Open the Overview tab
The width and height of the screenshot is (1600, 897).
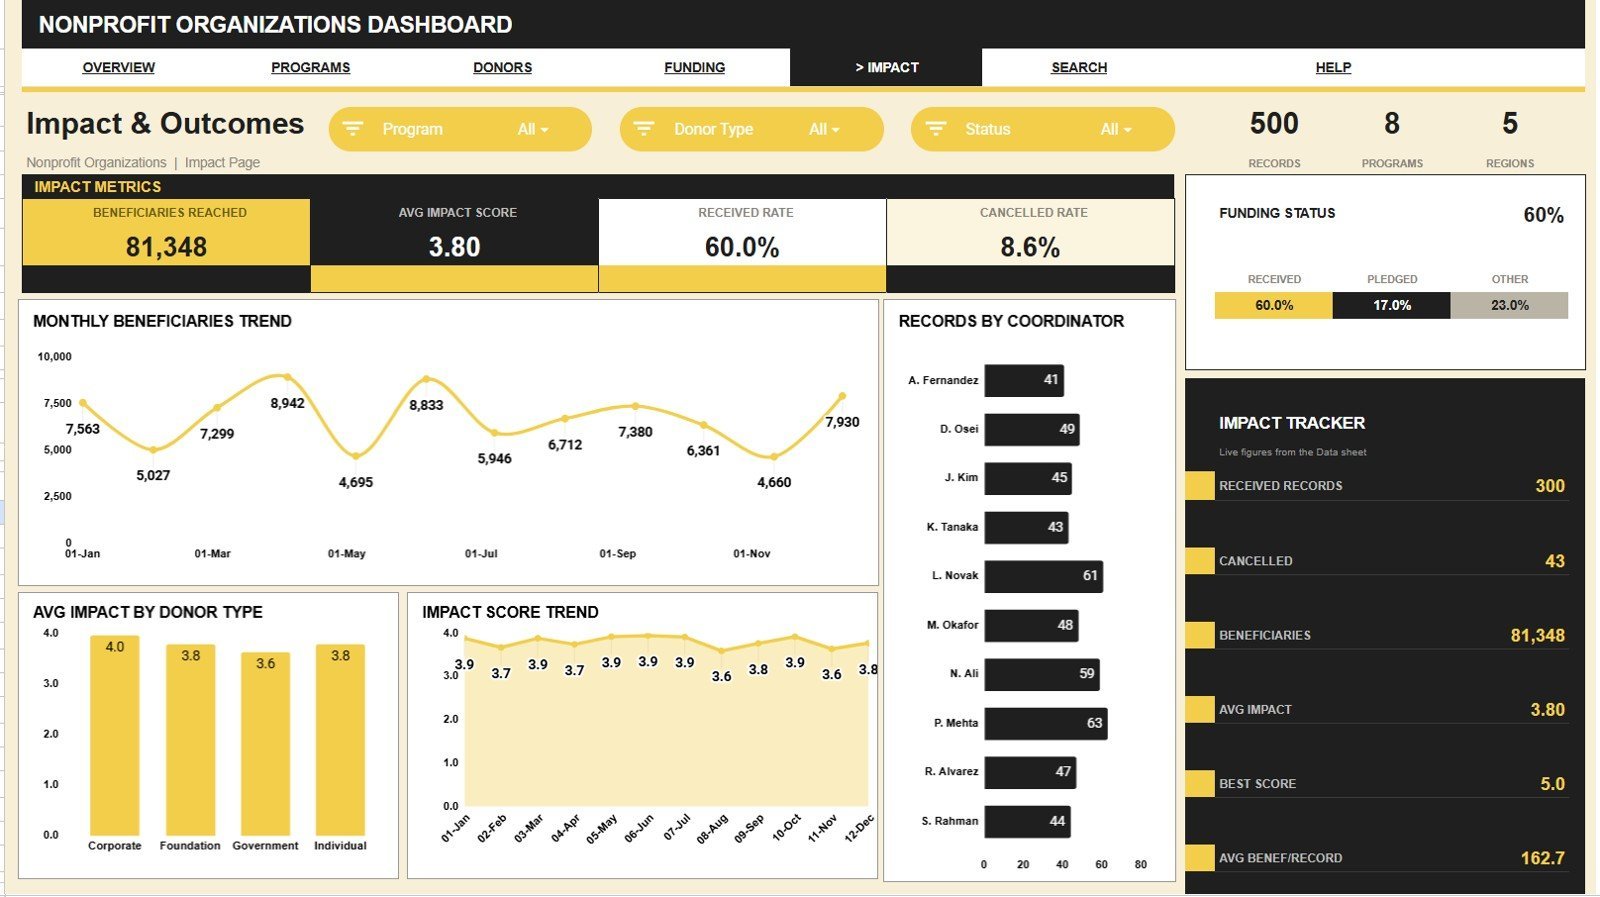118,67
